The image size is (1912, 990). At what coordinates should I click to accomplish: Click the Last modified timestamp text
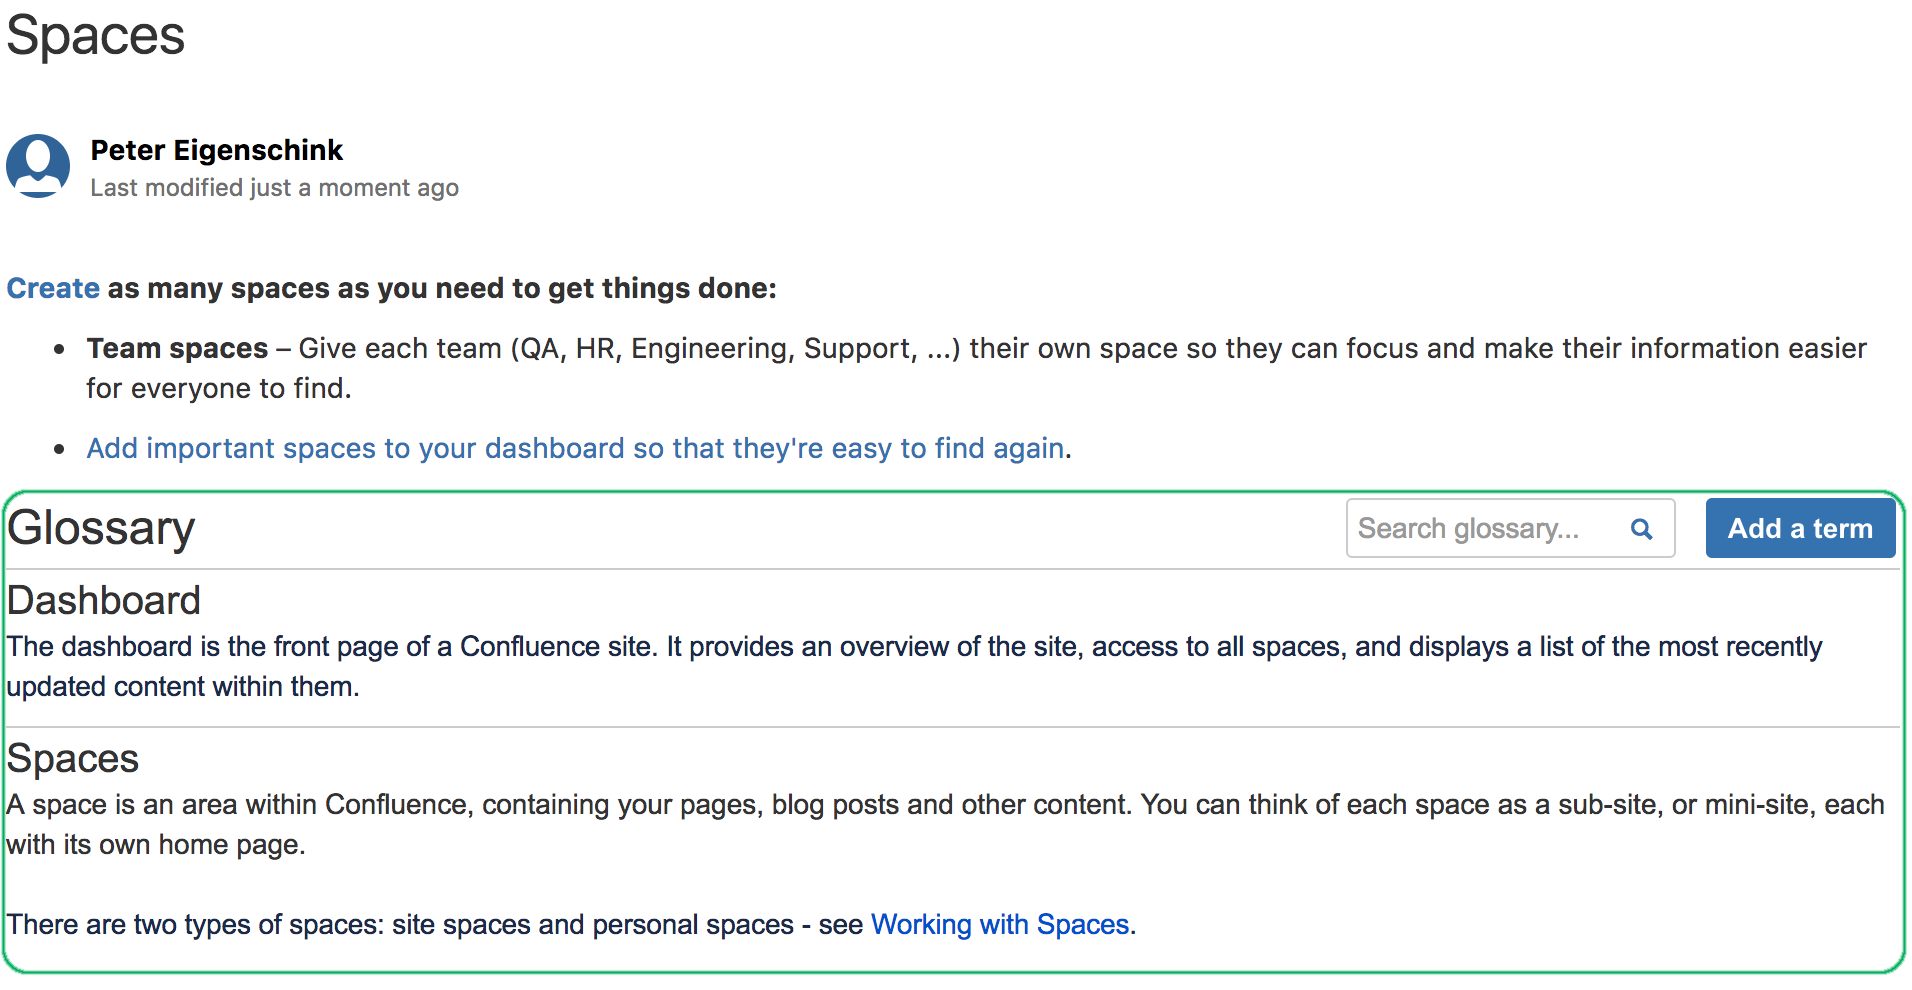[x=274, y=187]
